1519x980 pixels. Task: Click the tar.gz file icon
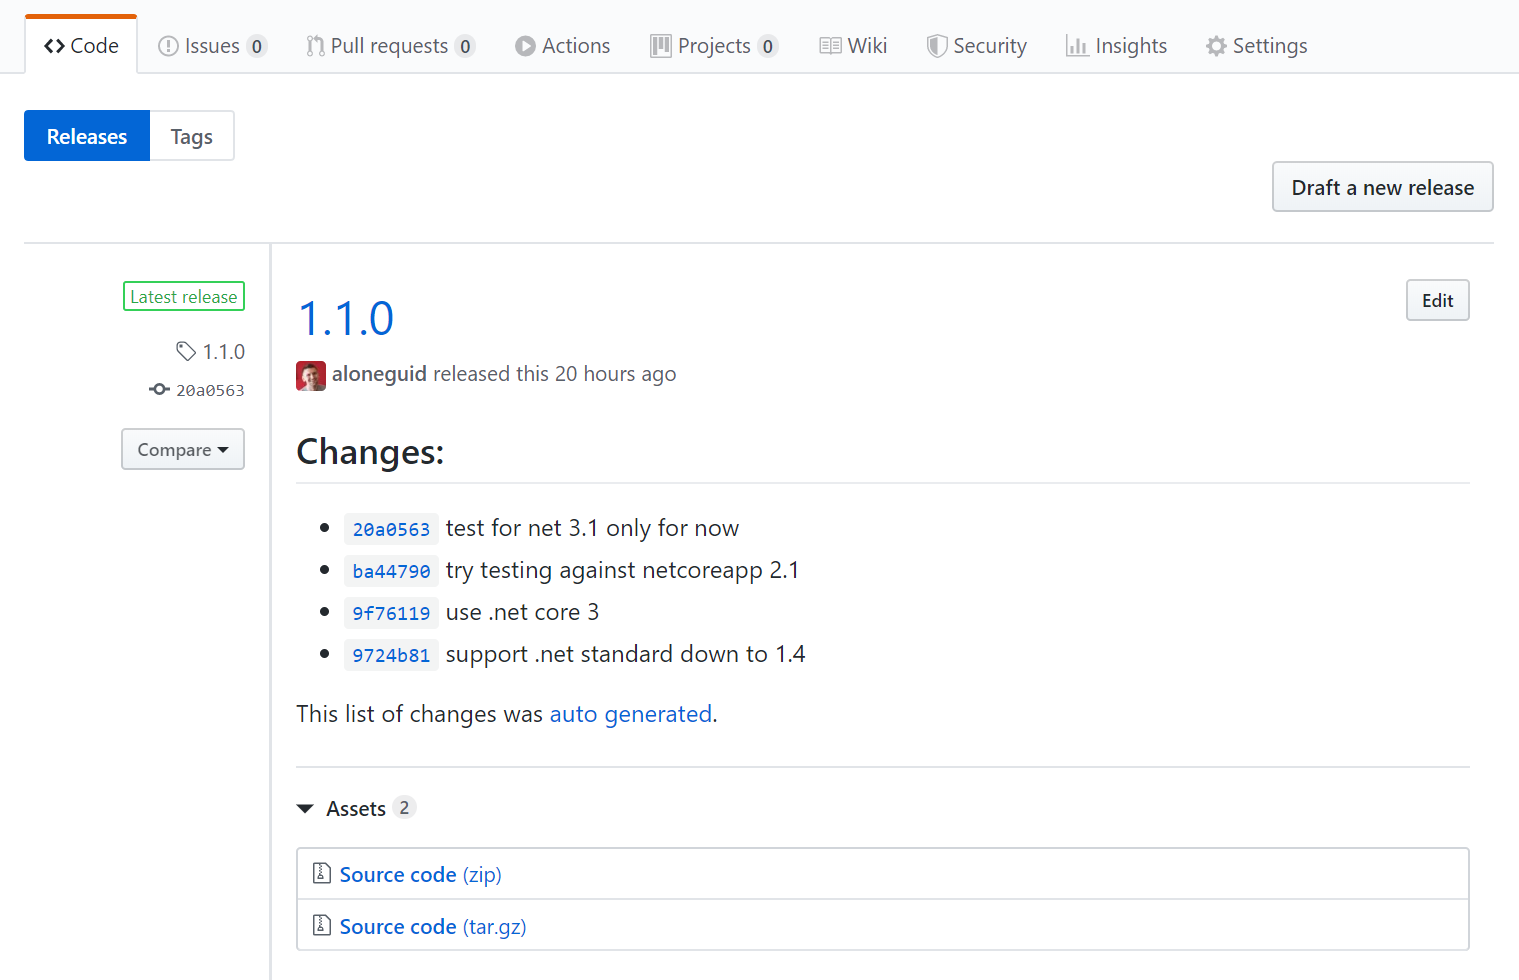click(x=322, y=925)
